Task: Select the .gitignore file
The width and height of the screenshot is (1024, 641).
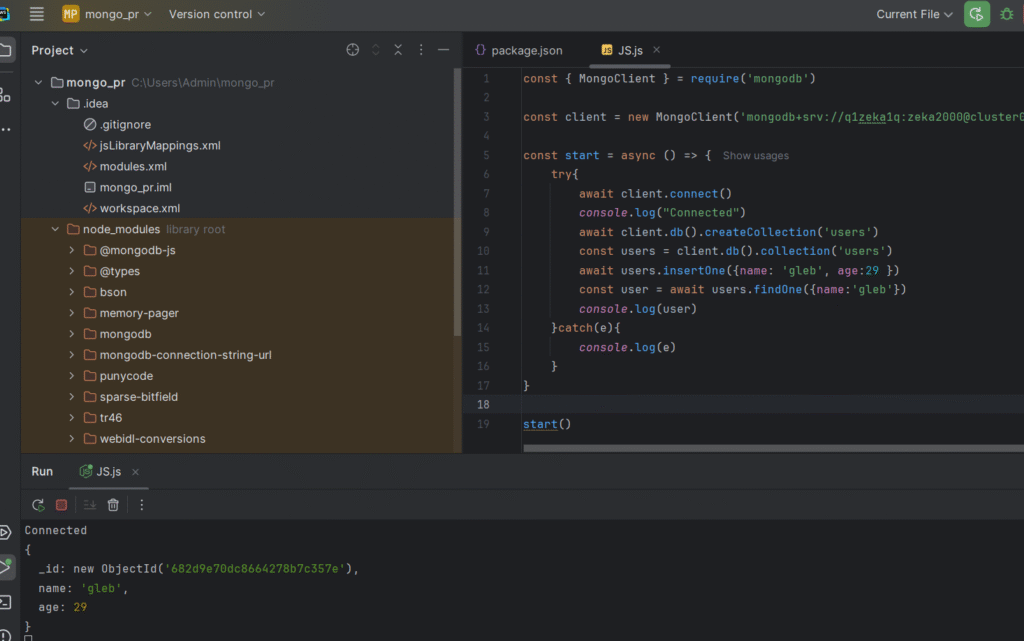Action: click(x=118, y=124)
